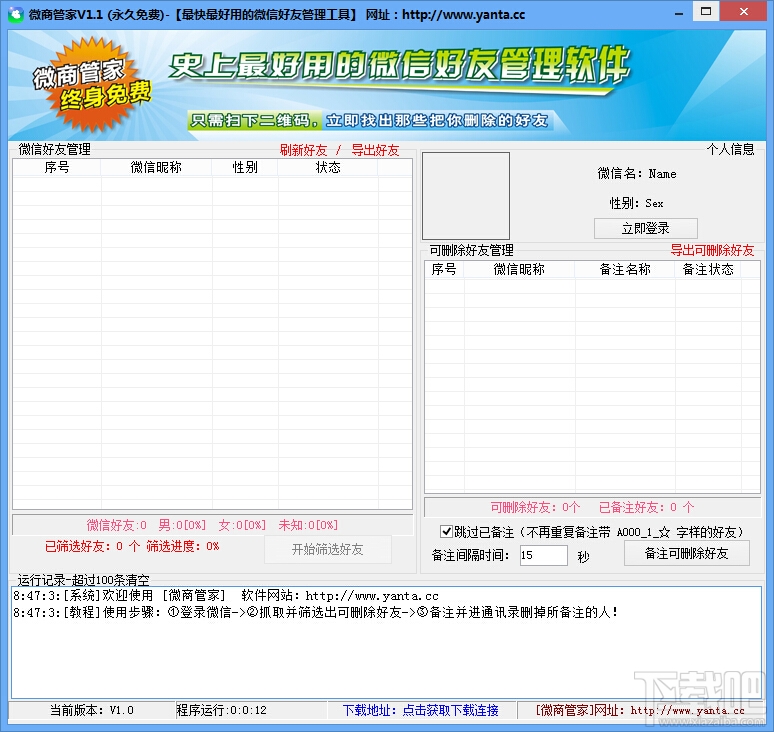Click the 性别 column header
This screenshot has width=774, height=732.
click(x=245, y=167)
